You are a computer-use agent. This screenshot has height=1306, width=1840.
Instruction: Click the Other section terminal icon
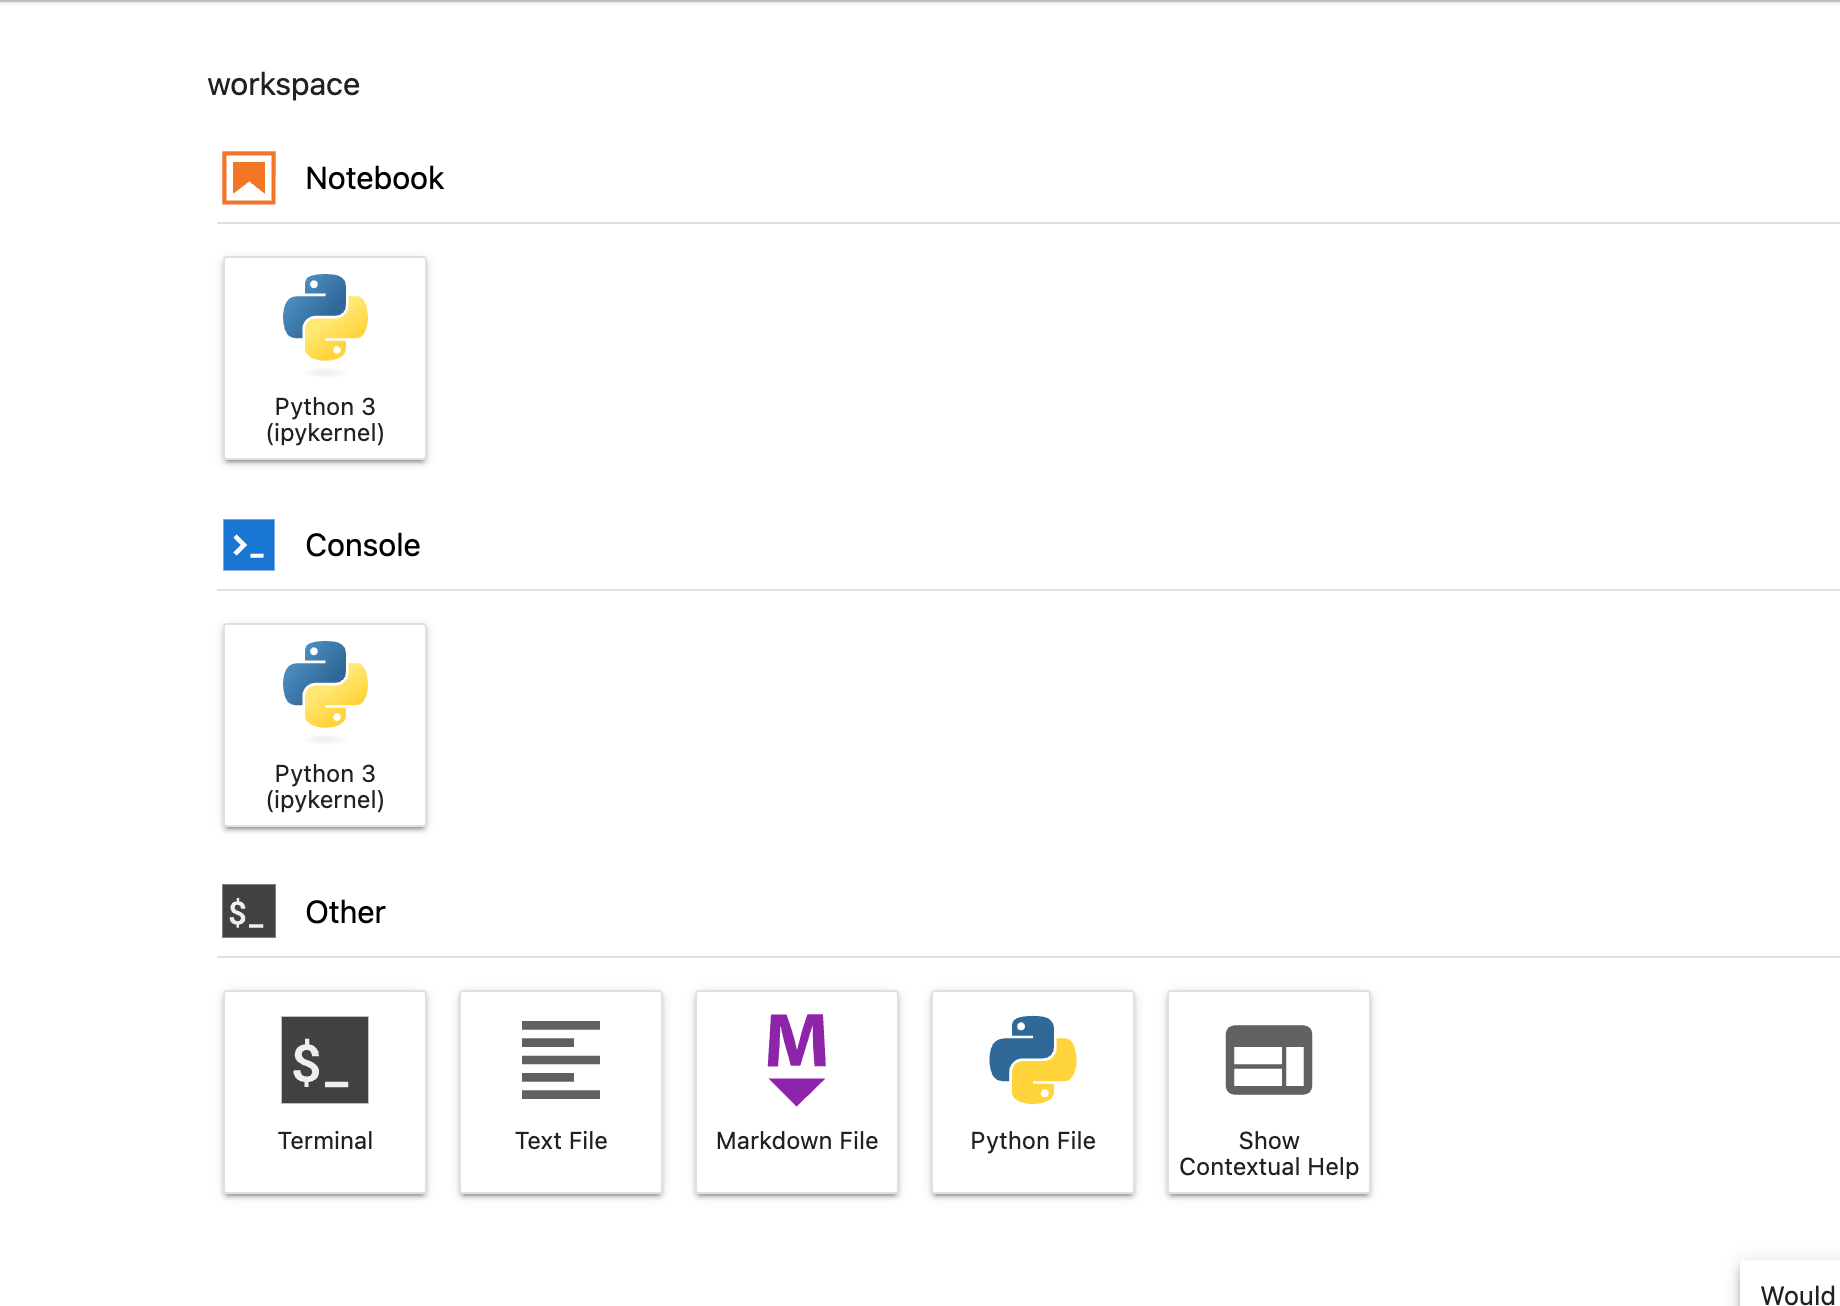click(249, 912)
